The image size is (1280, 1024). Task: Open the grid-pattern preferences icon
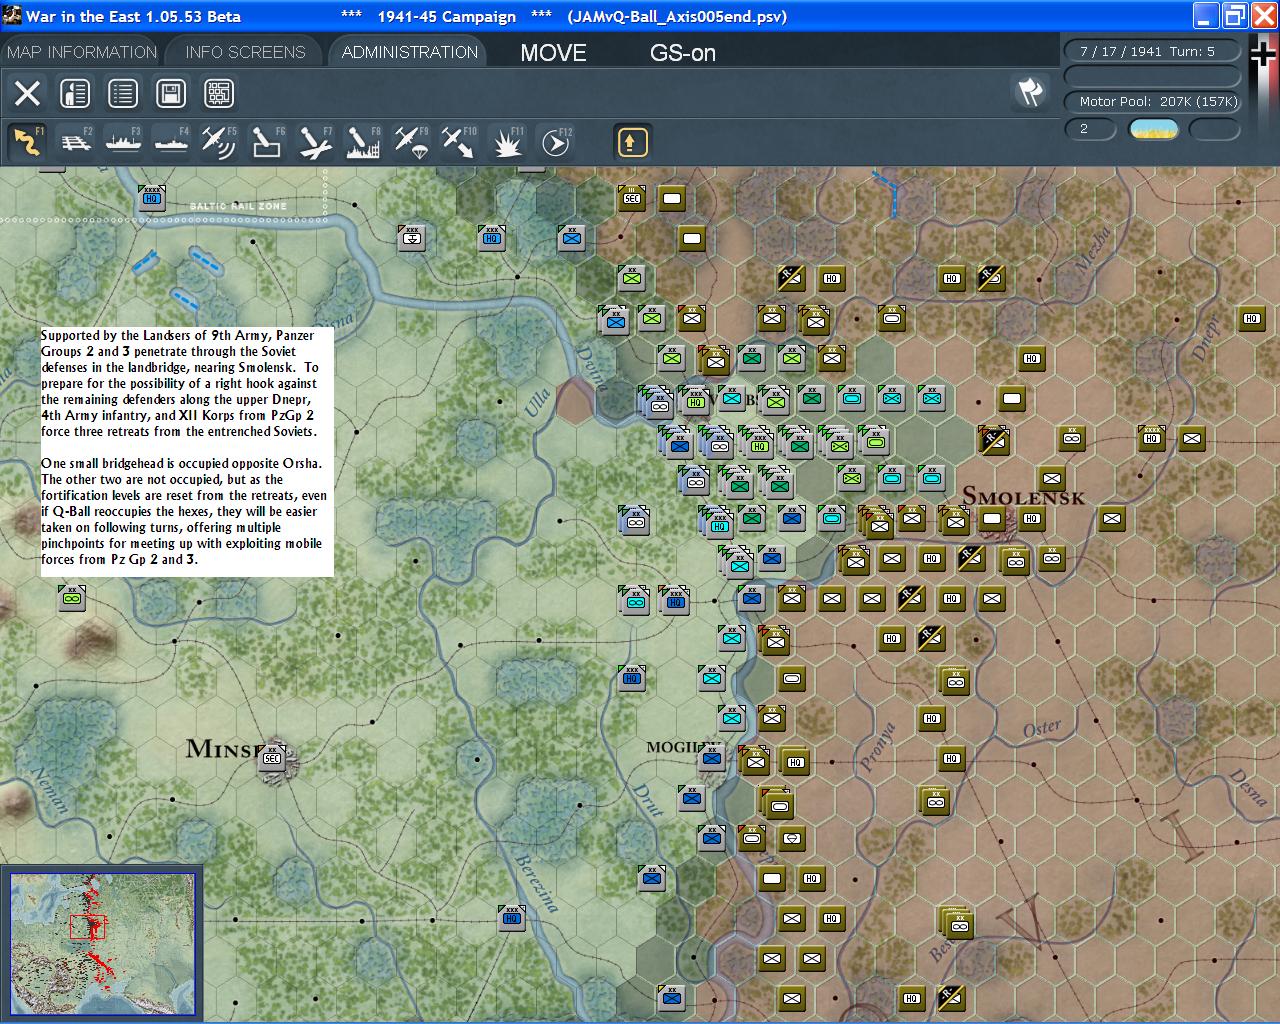(219, 93)
